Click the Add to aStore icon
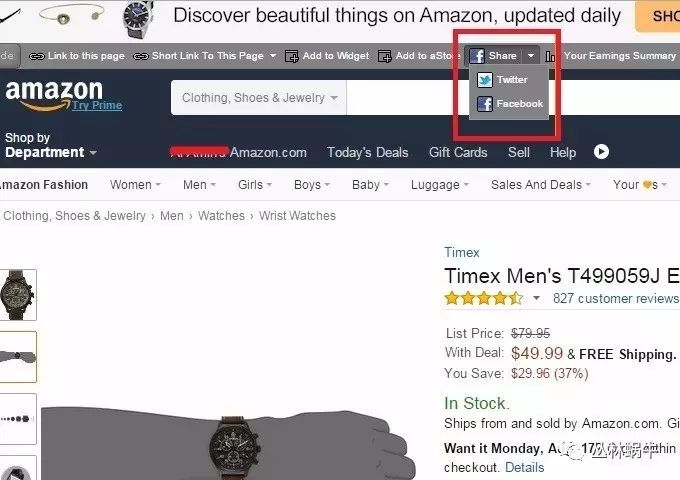 tap(384, 56)
